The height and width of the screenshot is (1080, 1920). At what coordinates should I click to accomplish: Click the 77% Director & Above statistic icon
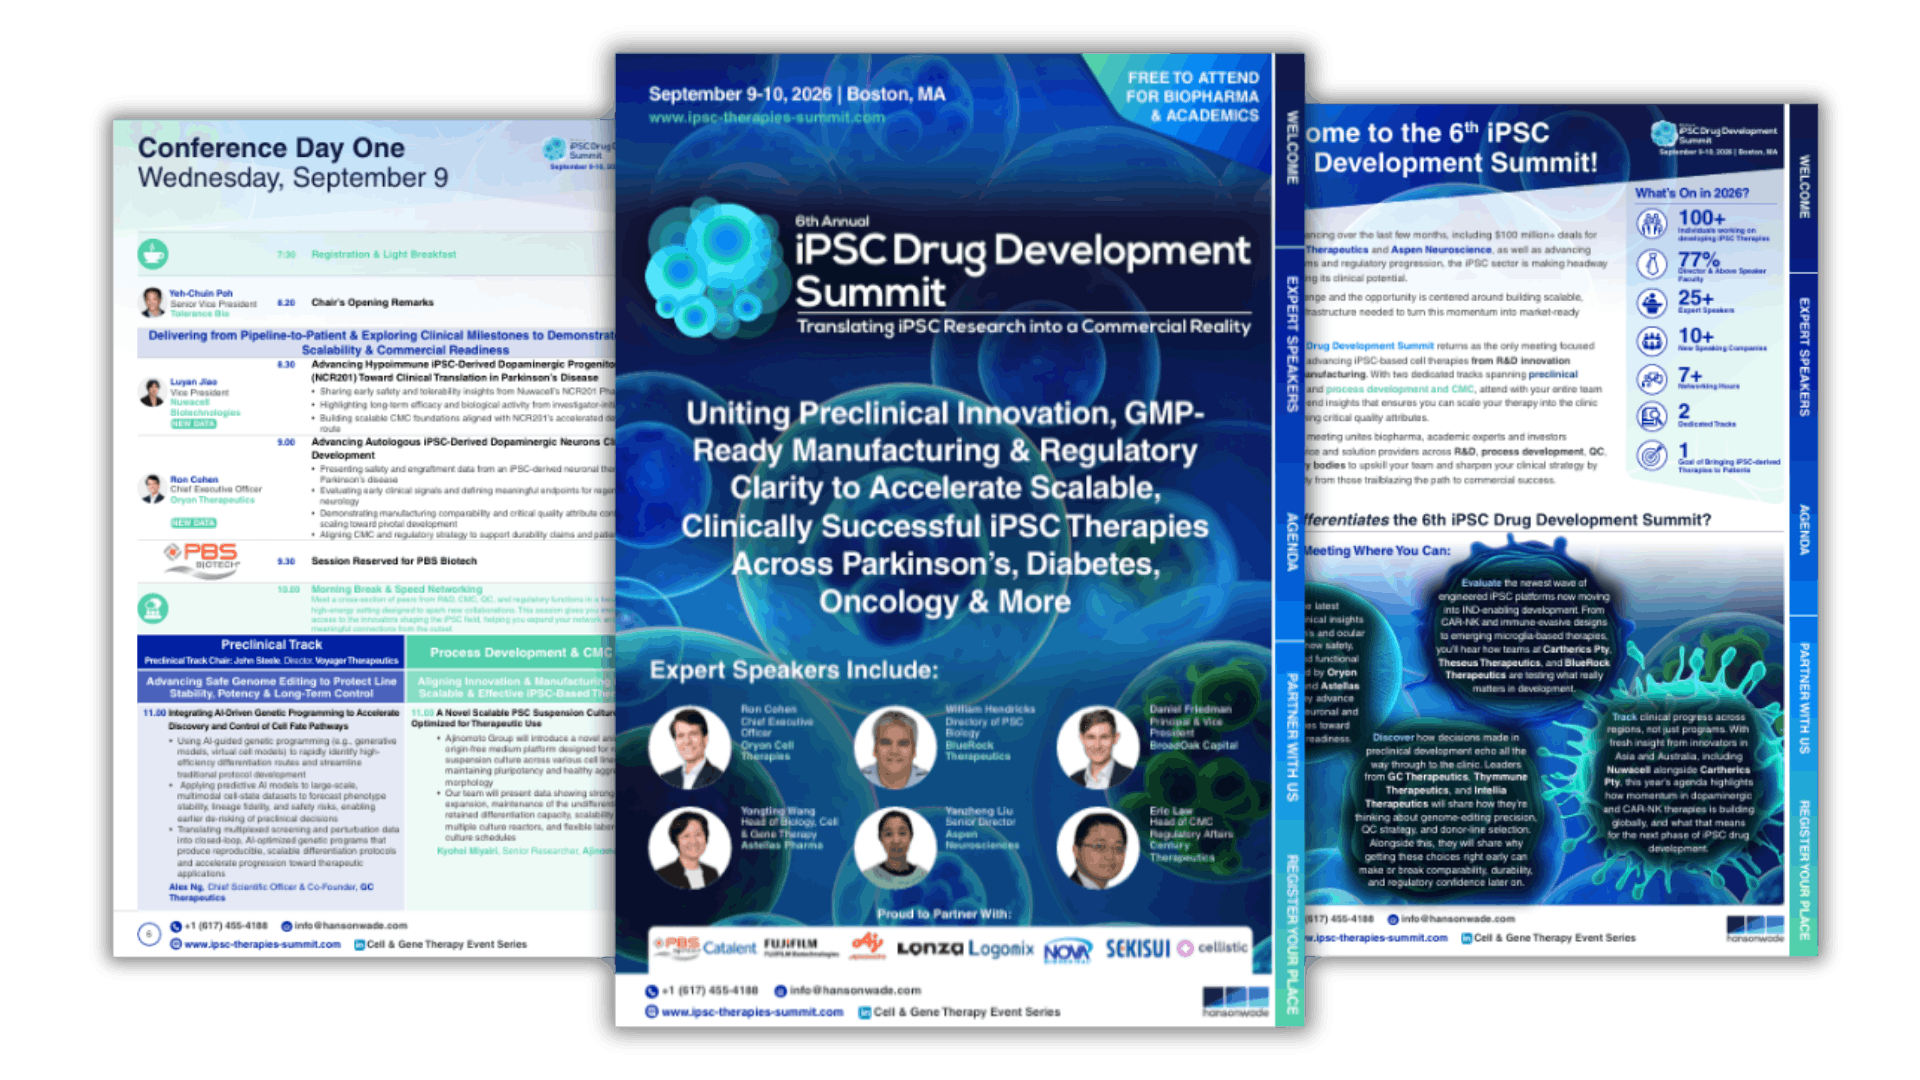[x=1652, y=264]
